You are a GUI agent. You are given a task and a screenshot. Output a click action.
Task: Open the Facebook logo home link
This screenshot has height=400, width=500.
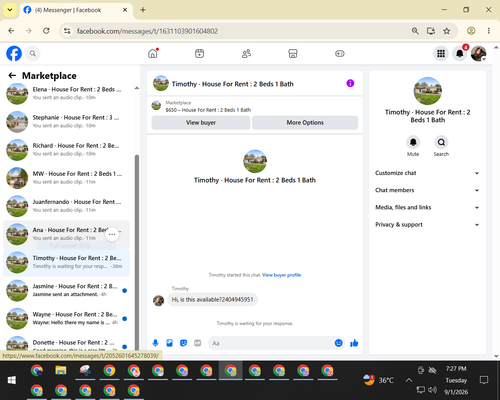point(14,53)
